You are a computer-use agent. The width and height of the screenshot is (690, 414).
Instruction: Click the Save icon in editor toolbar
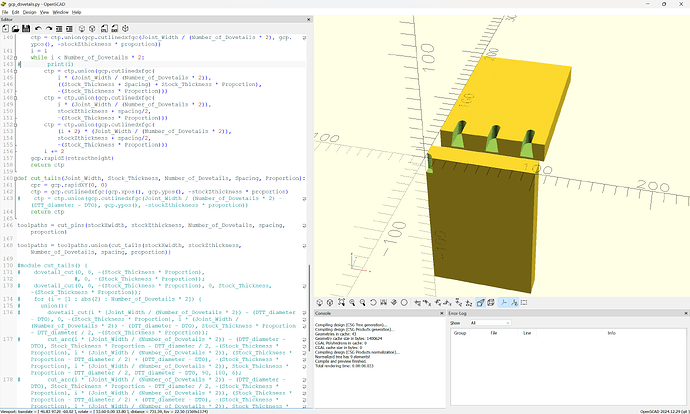point(26,29)
